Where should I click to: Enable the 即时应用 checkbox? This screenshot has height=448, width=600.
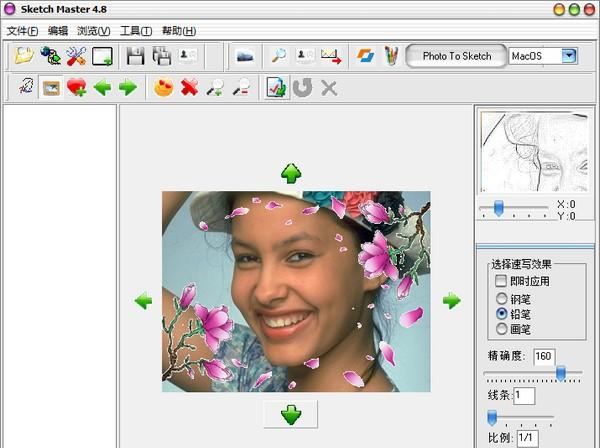(501, 281)
